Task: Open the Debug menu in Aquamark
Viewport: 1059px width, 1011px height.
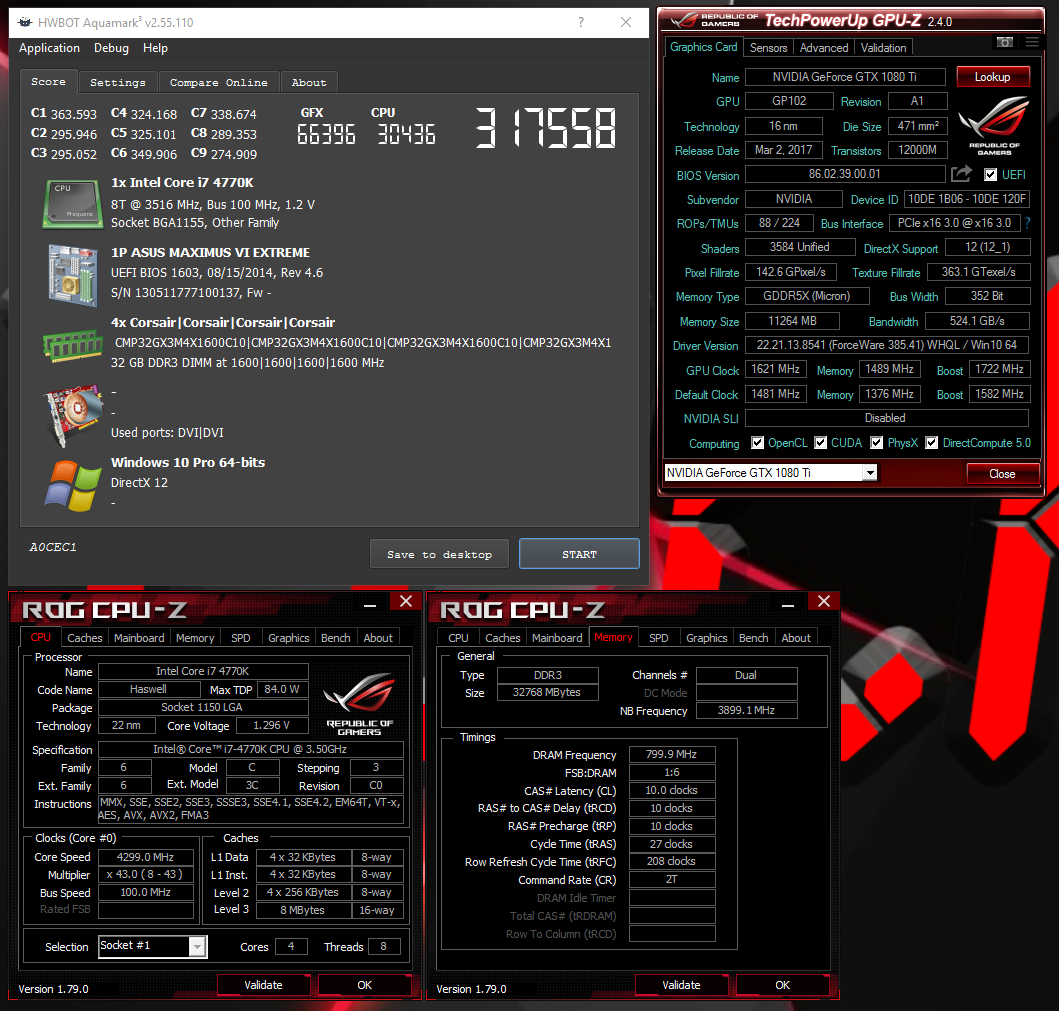Action: (111, 48)
